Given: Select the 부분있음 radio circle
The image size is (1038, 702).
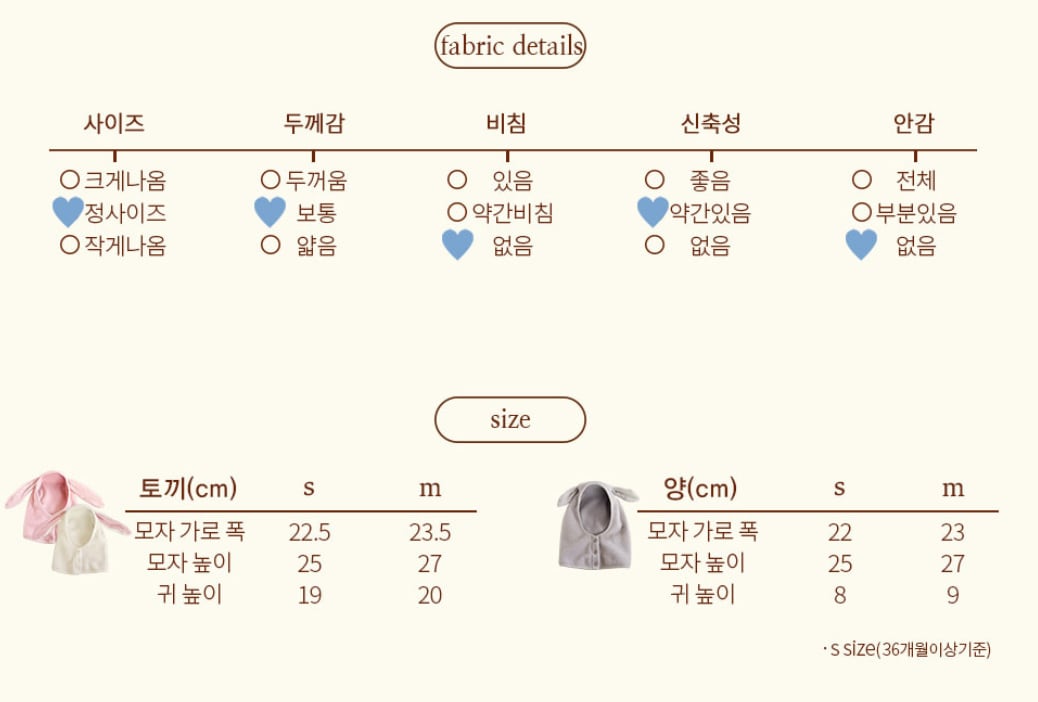Looking at the screenshot, I should [x=862, y=212].
